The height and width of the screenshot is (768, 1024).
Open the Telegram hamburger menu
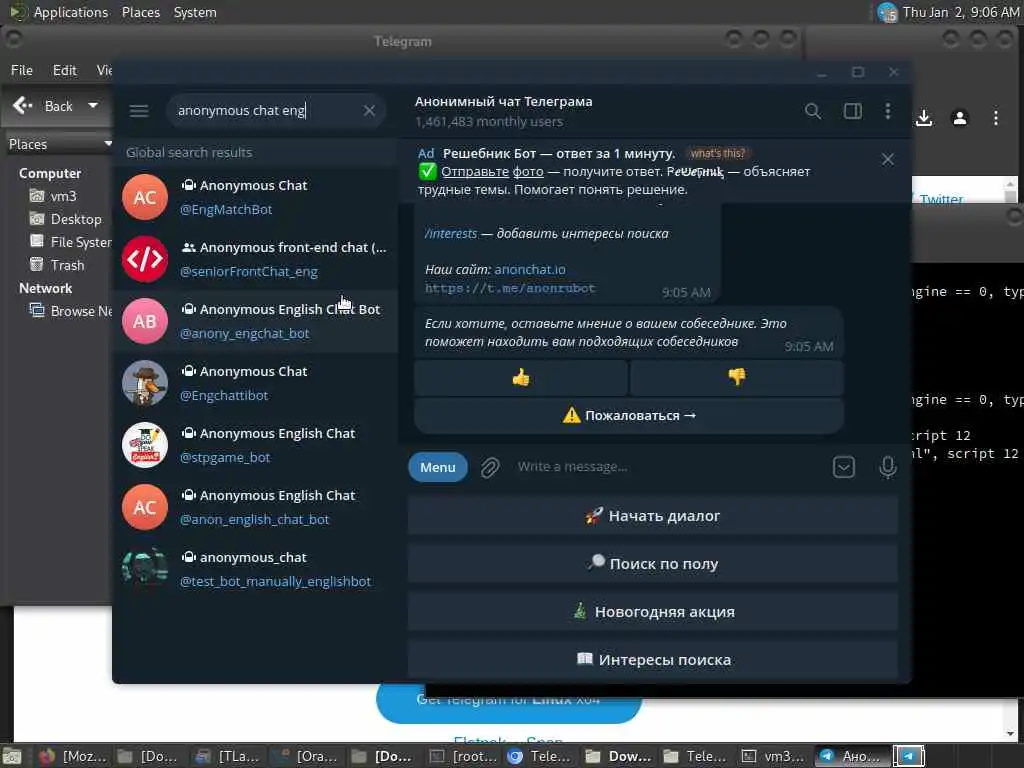point(139,110)
